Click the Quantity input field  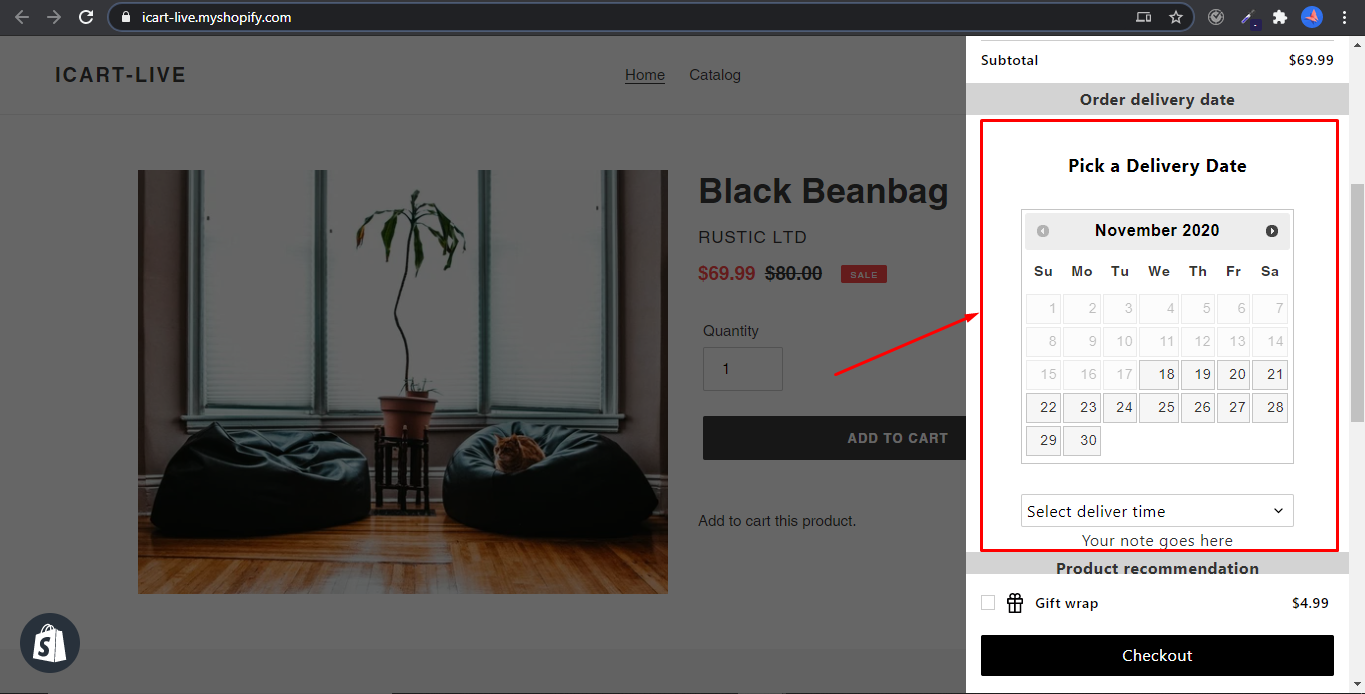743,369
